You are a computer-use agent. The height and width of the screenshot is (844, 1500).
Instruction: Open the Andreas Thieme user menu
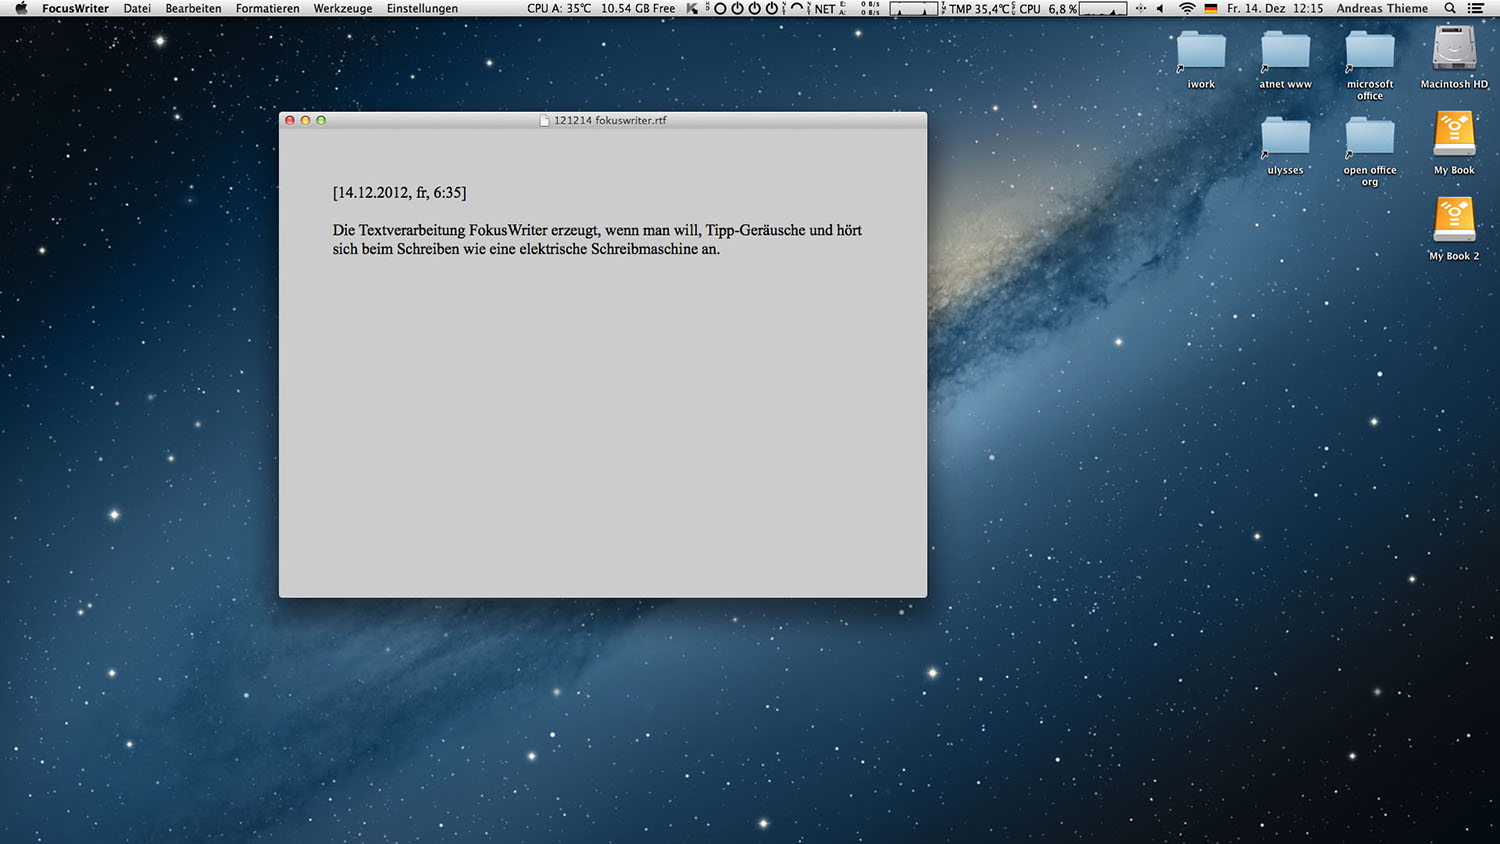coord(1382,8)
